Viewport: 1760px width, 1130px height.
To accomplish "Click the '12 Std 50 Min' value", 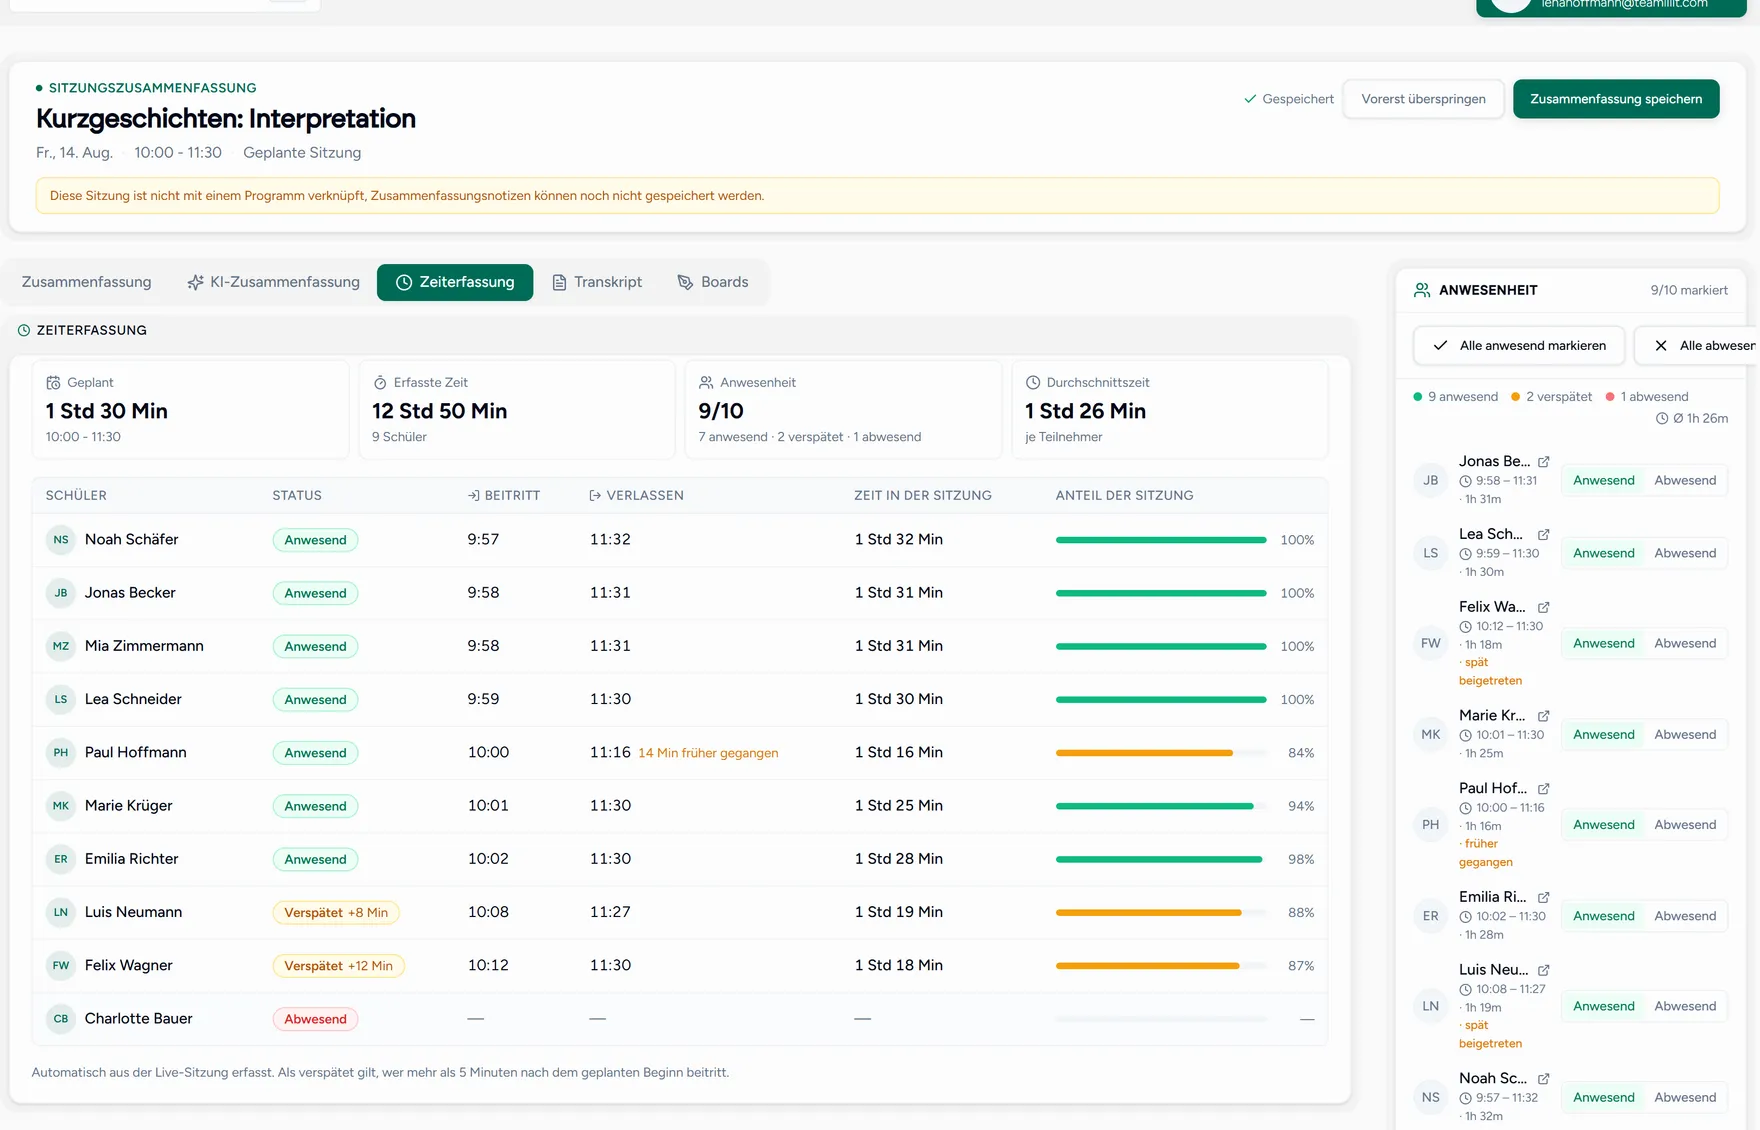I will click(x=439, y=411).
